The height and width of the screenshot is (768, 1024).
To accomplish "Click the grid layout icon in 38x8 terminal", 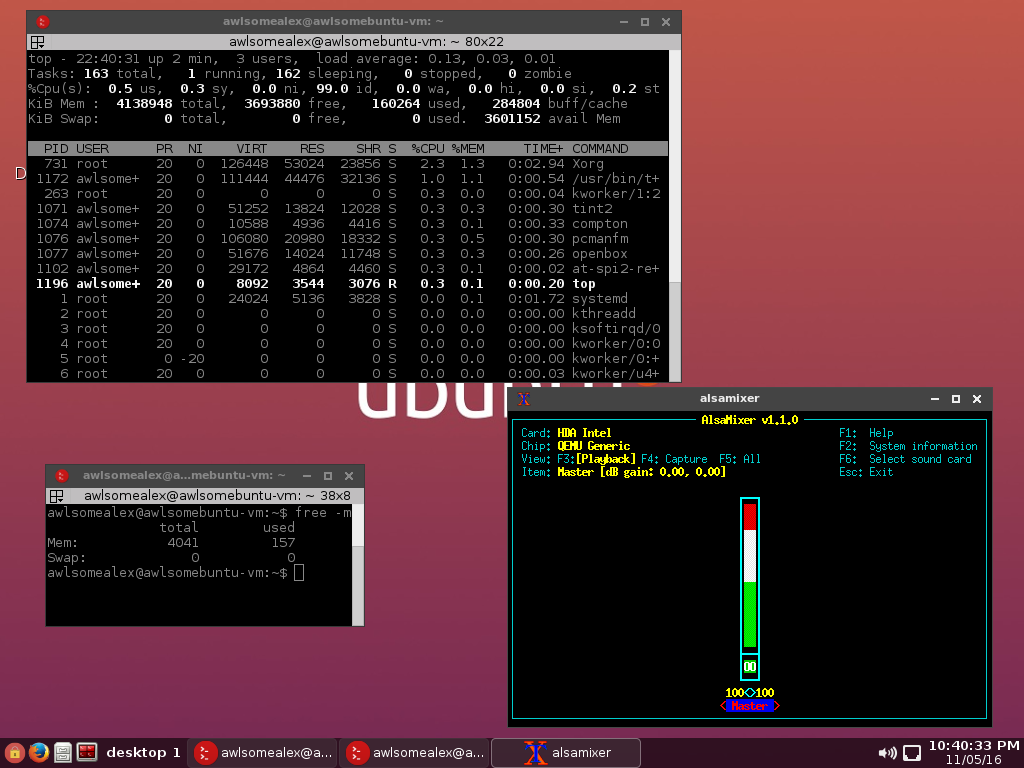I will click(56, 496).
